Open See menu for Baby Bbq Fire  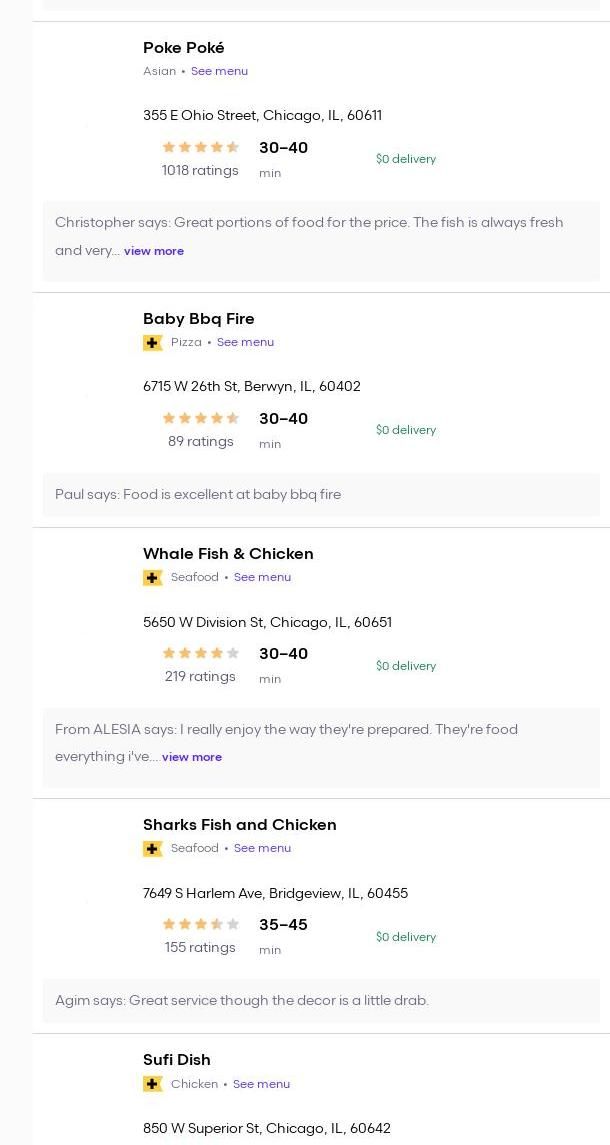(x=245, y=342)
